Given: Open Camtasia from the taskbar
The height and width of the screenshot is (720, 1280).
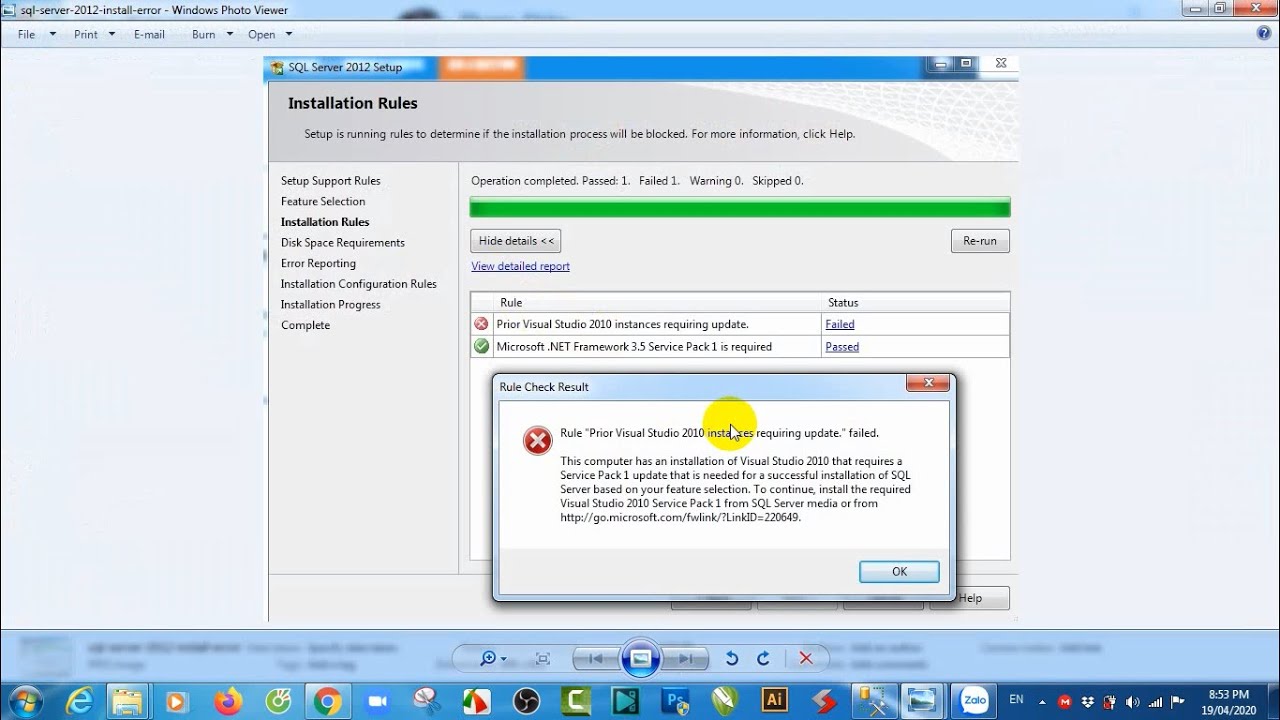Looking at the screenshot, I should [x=577, y=701].
